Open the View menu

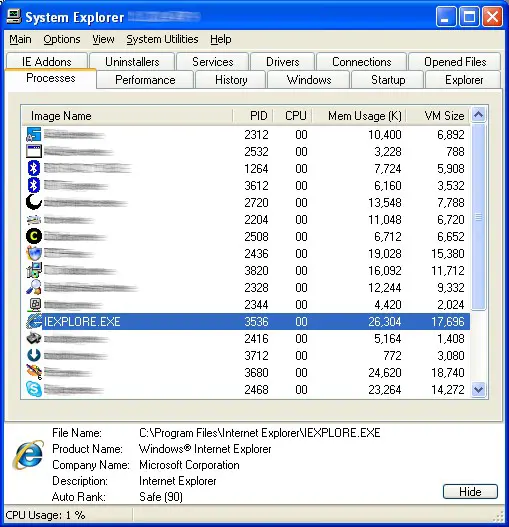(103, 39)
